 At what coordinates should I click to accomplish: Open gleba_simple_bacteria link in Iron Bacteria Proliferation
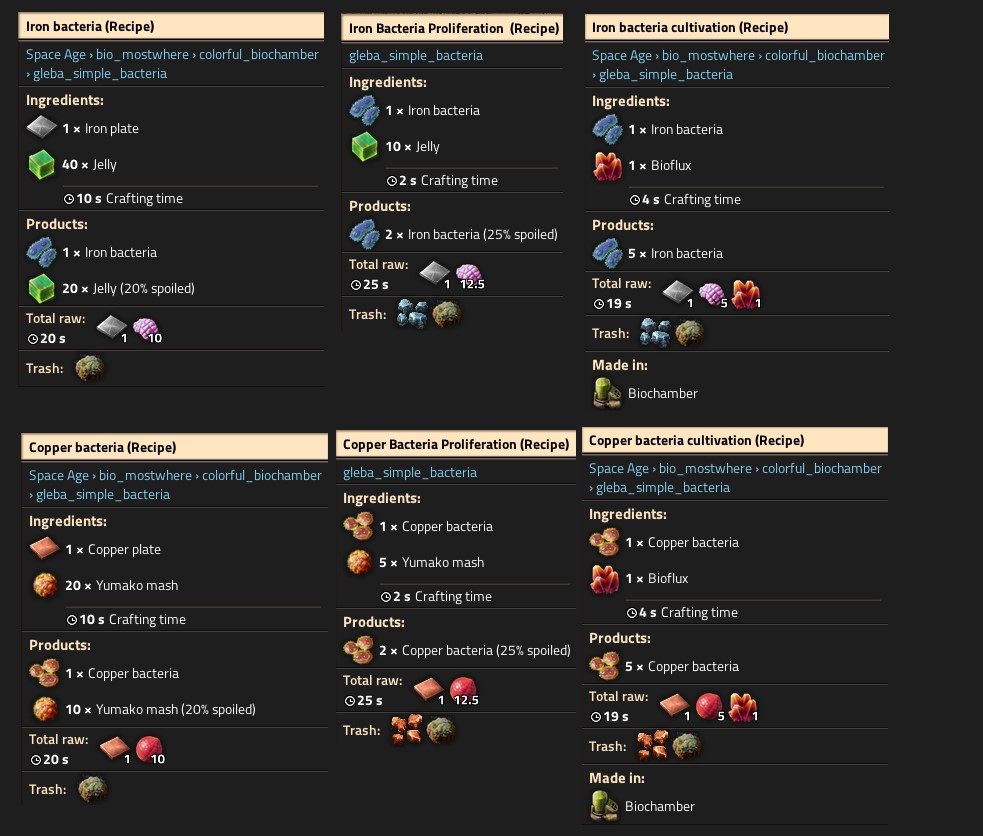click(416, 55)
